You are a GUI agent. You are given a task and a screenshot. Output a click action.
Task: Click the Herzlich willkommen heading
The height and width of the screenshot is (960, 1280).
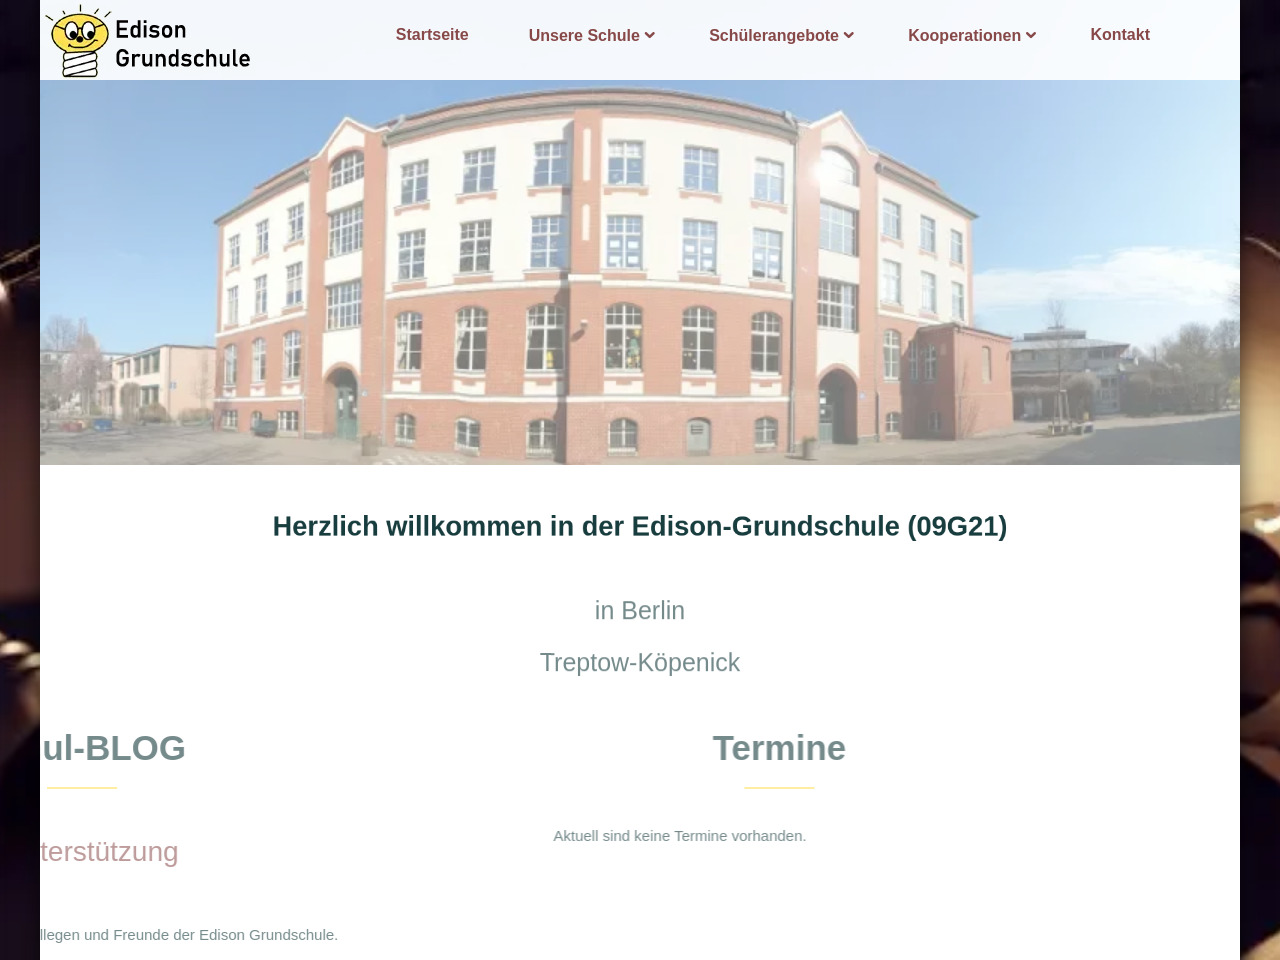[640, 526]
